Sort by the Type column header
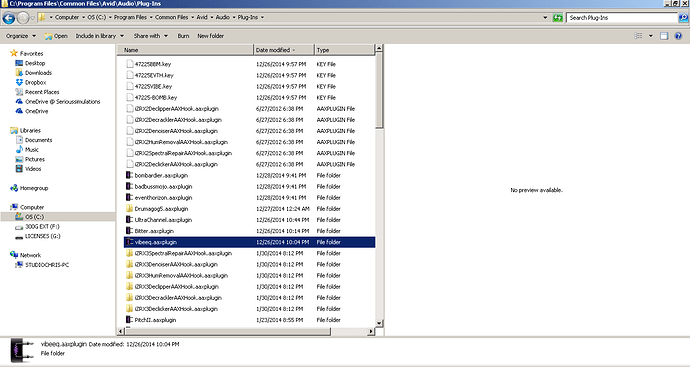 [x=345, y=50]
